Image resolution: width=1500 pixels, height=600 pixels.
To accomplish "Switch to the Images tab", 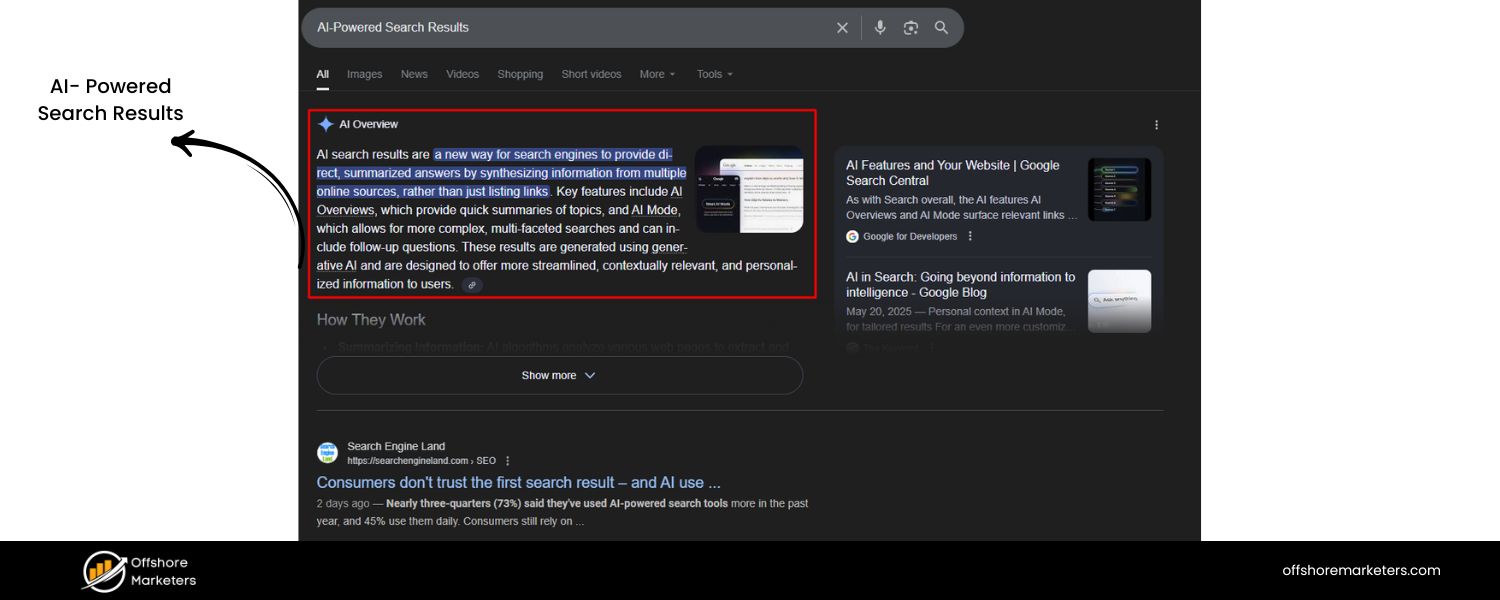I will (x=364, y=74).
